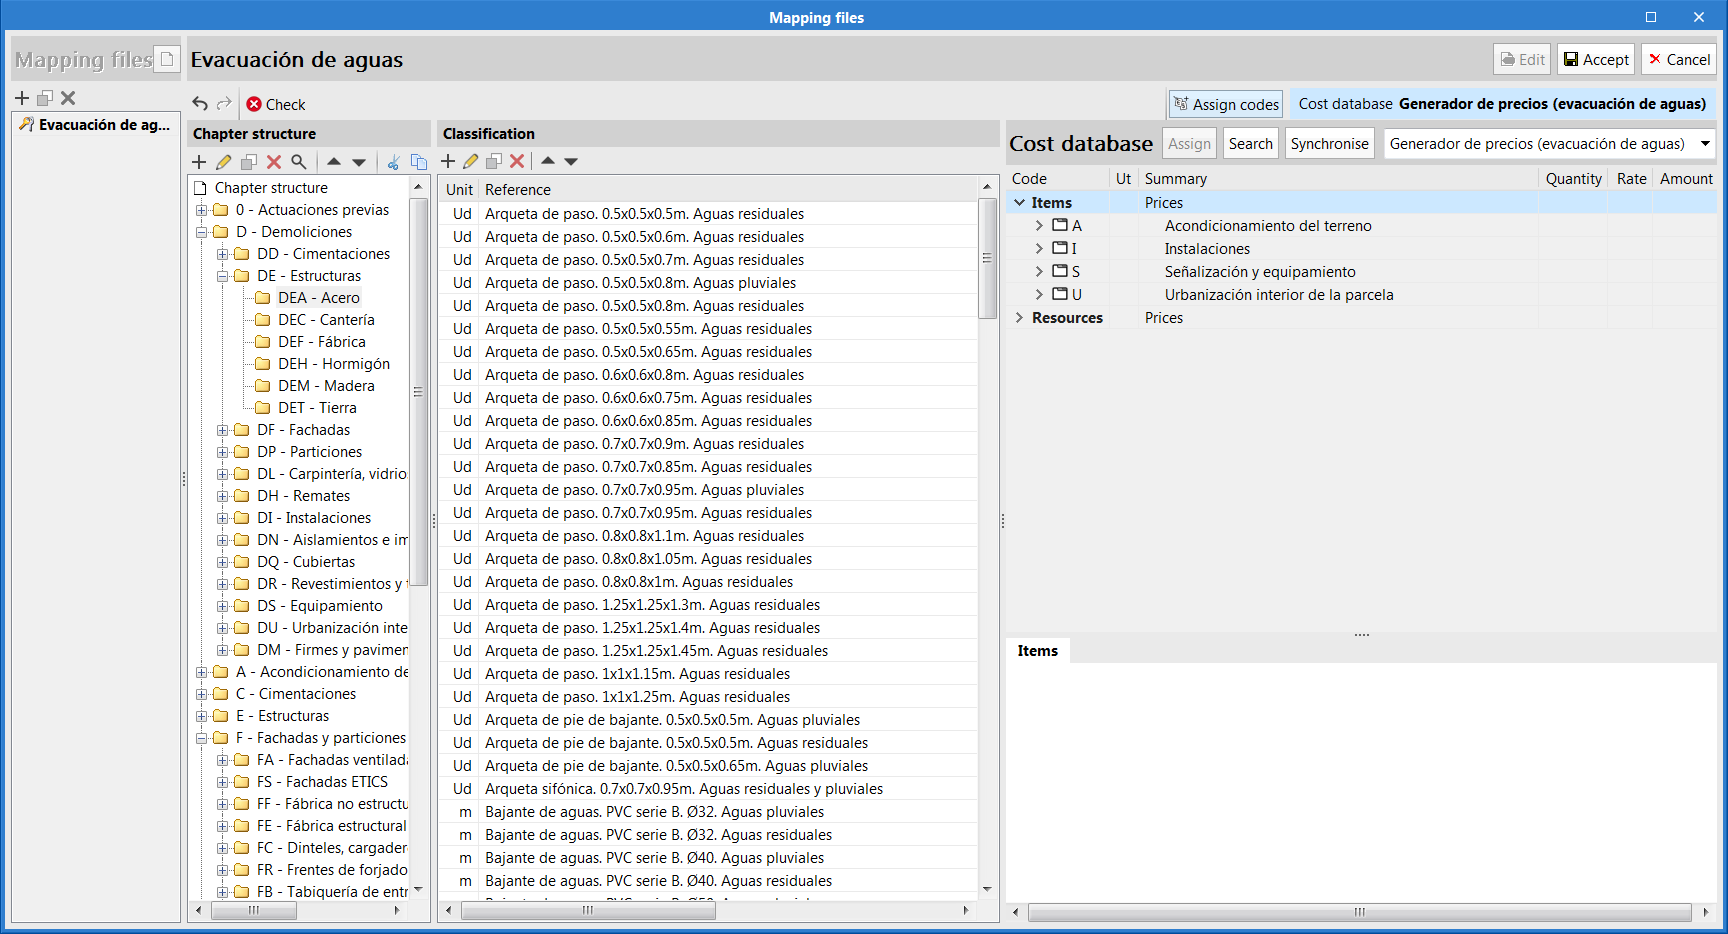
Task: Click the undo arrow icon
Action: pyautogui.click(x=201, y=103)
